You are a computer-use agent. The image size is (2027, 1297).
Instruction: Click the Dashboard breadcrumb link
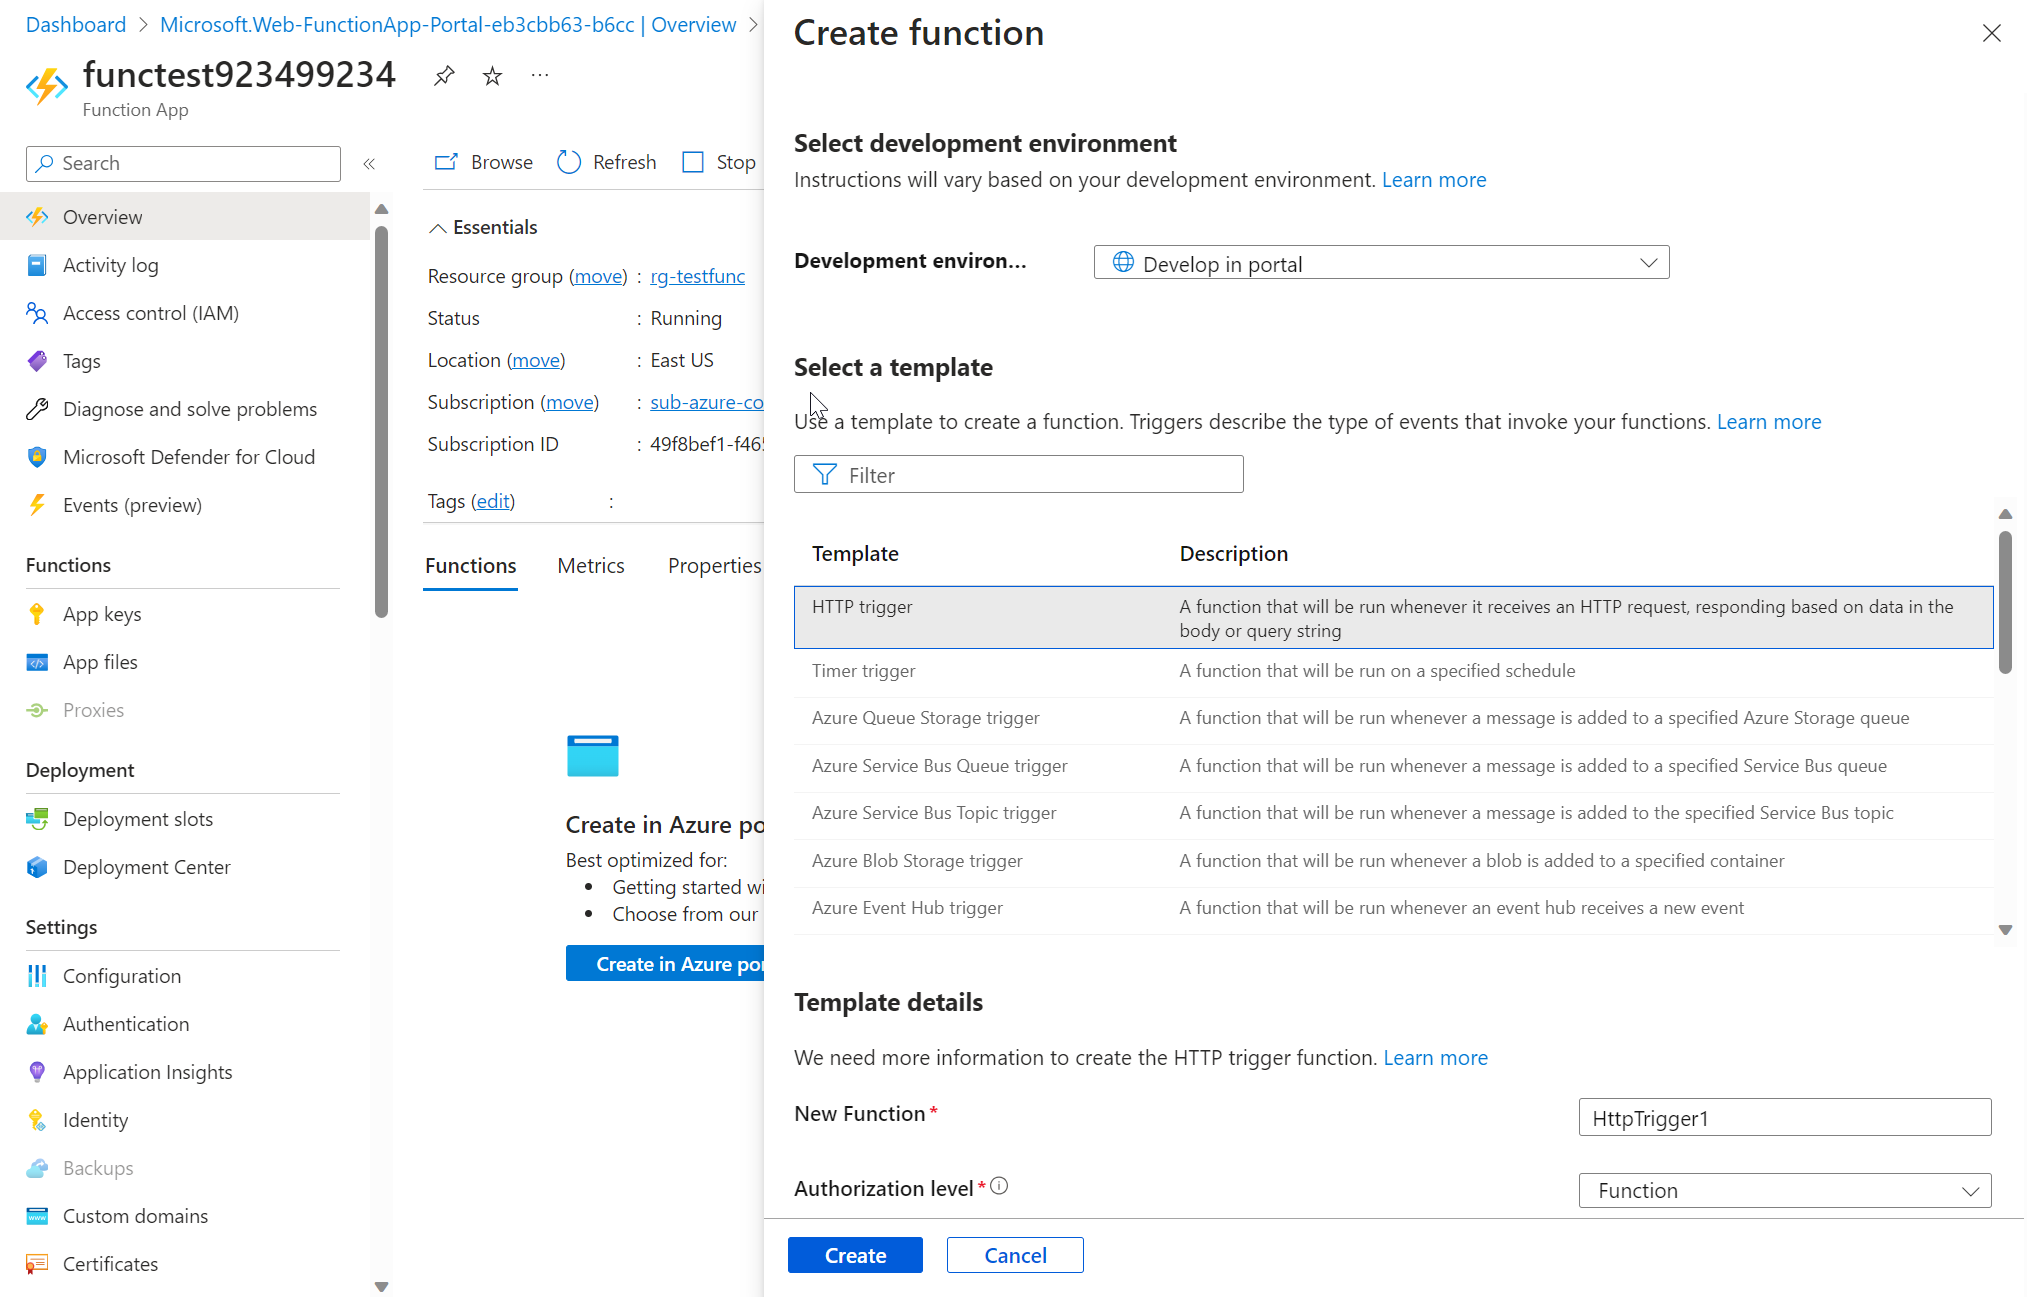76,24
